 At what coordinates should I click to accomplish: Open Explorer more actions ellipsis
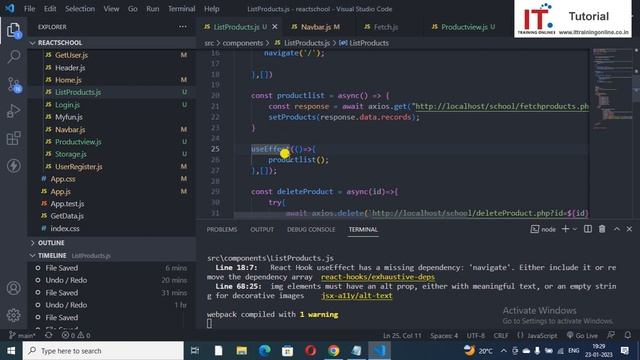[182, 27]
